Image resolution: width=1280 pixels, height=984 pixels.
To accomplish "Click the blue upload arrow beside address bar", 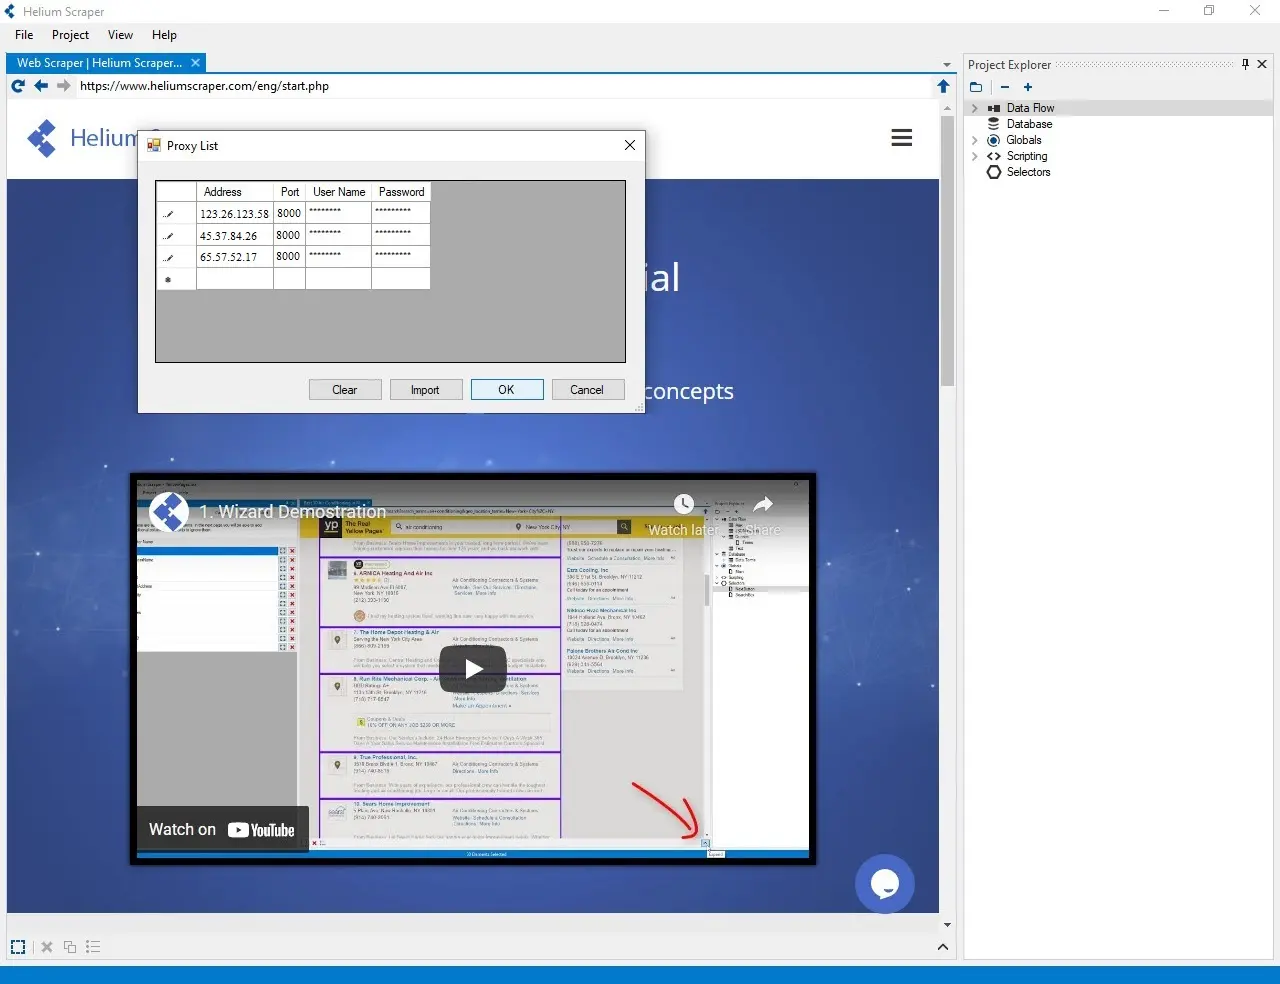I will coord(943,86).
